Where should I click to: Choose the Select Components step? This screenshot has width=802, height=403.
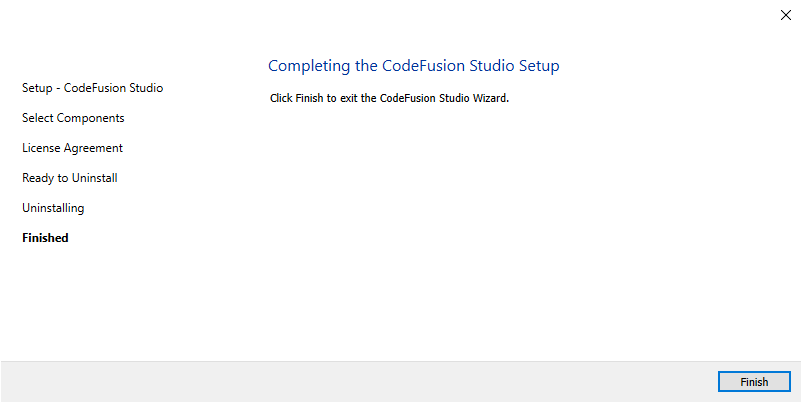point(73,118)
